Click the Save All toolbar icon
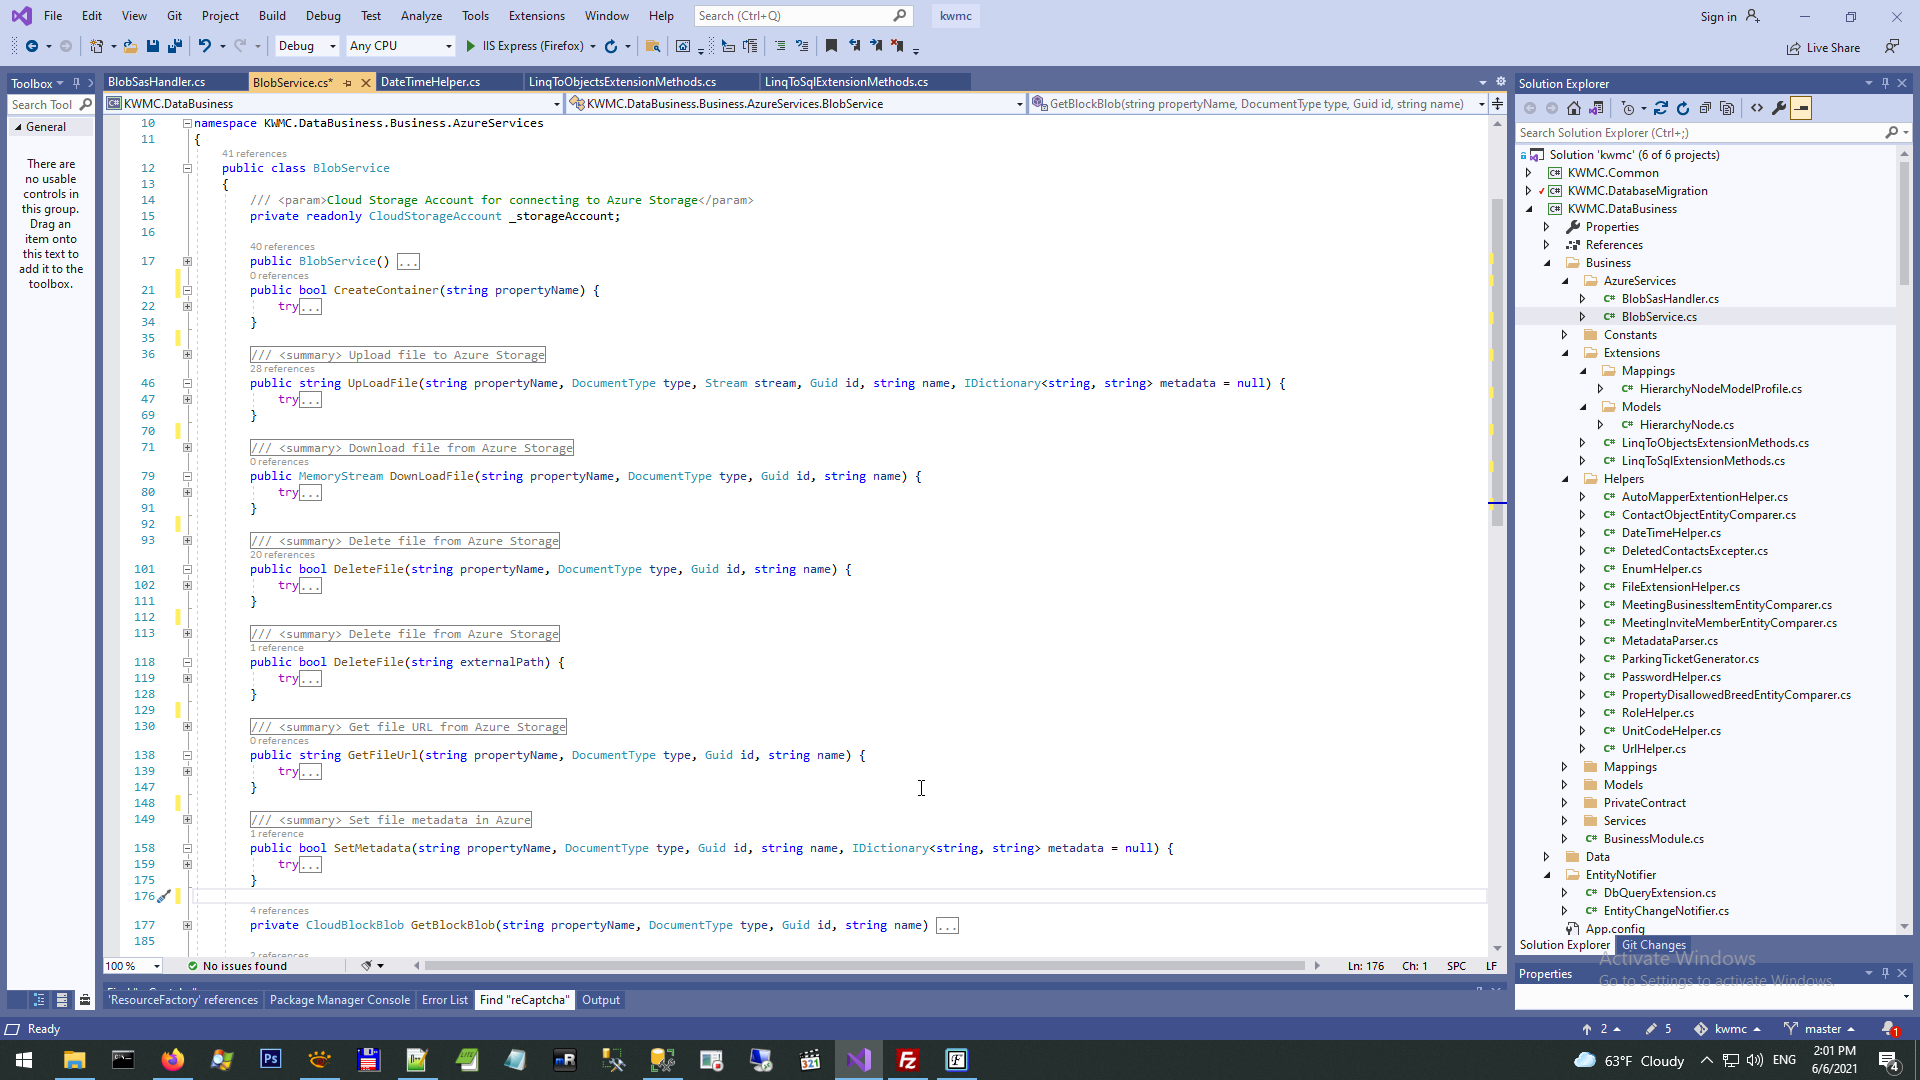The width and height of the screenshot is (1920, 1080). [175, 46]
